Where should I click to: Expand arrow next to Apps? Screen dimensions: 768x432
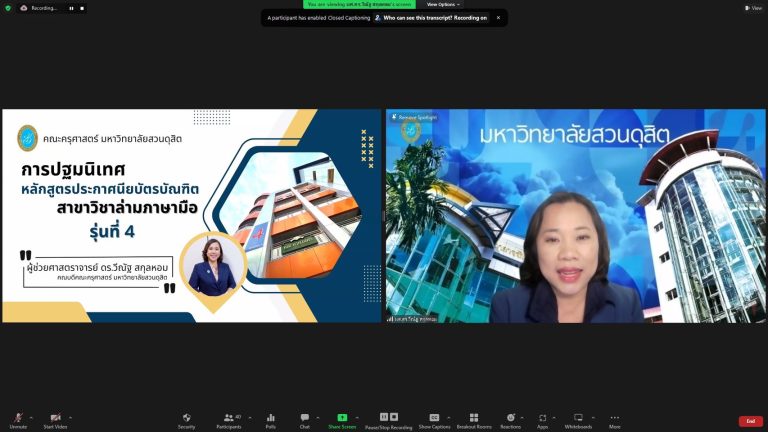[x=554, y=418]
